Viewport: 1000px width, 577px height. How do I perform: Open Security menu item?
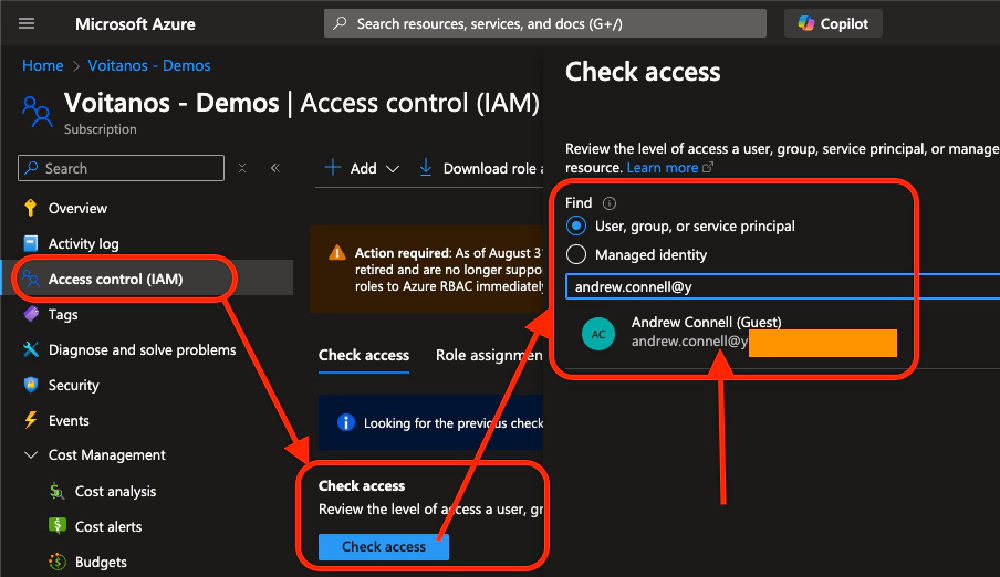pyautogui.click(x=74, y=385)
